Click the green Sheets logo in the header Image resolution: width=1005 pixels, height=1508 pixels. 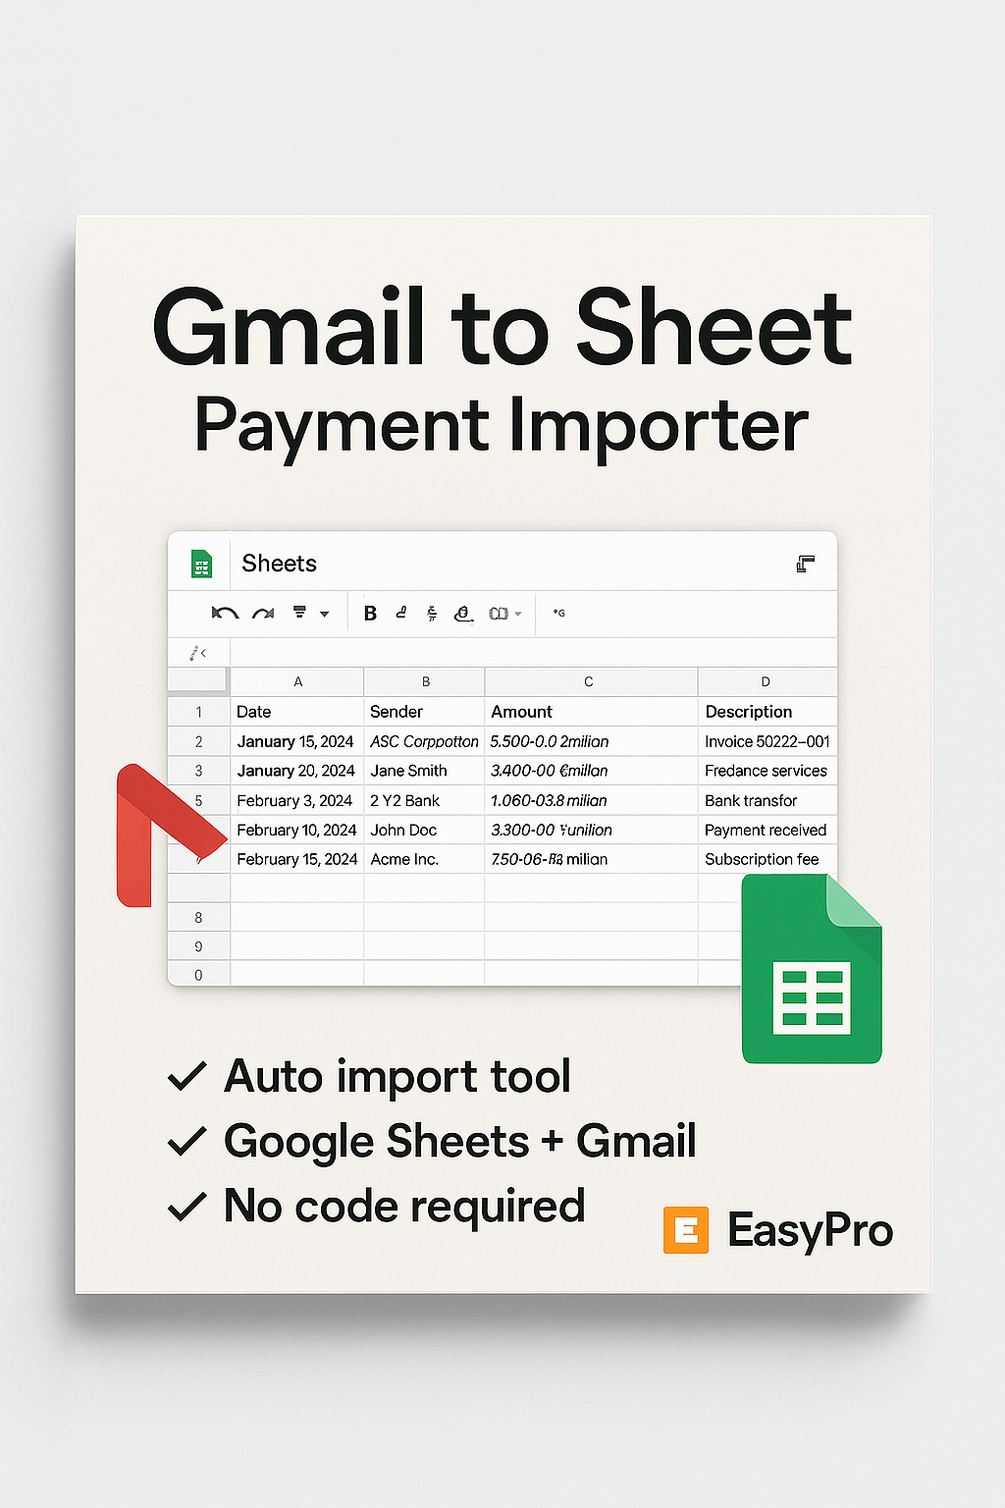pyautogui.click(x=199, y=563)
